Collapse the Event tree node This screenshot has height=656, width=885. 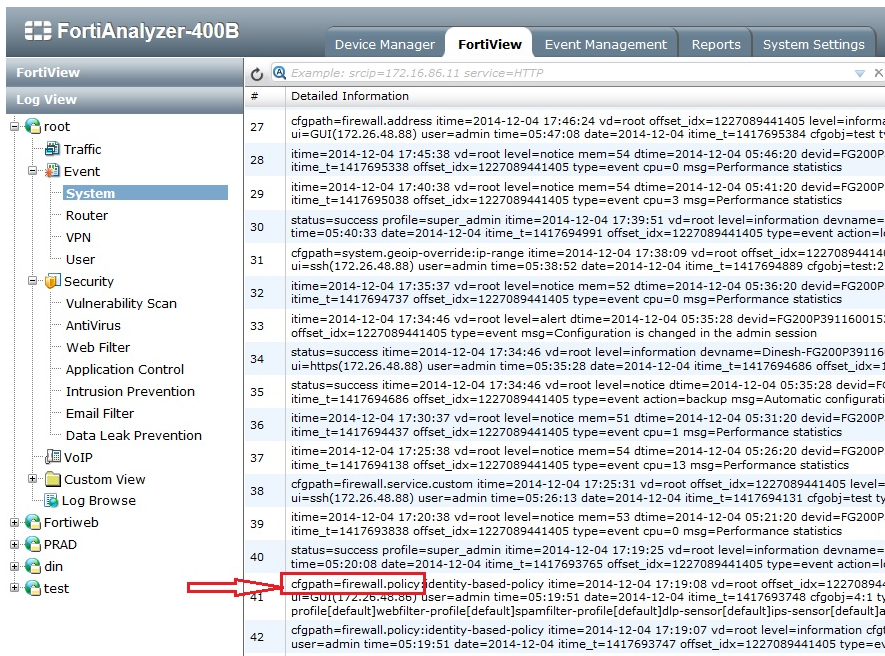pyautogui.click(x=33, y=171)
